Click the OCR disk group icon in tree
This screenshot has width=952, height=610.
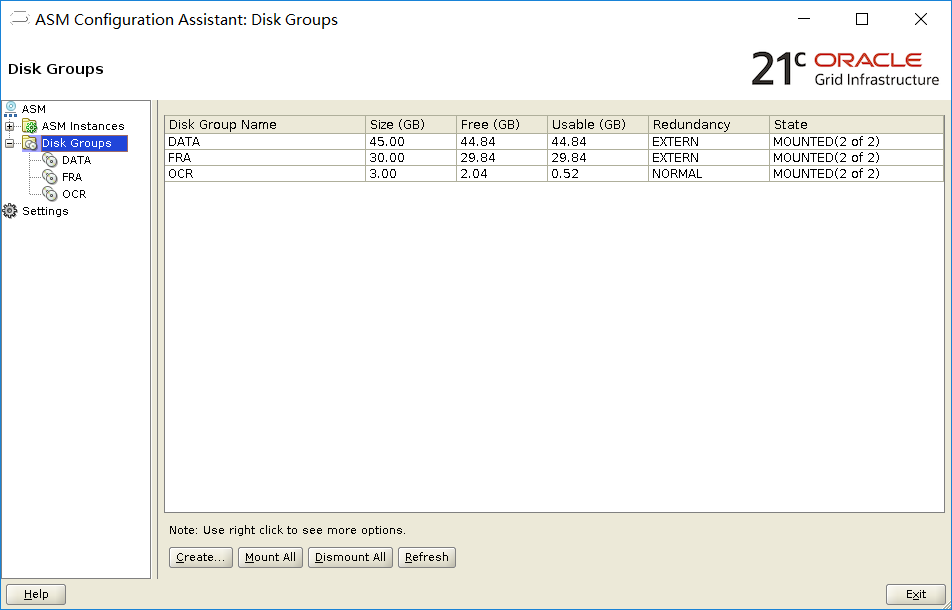click(50, 194)
